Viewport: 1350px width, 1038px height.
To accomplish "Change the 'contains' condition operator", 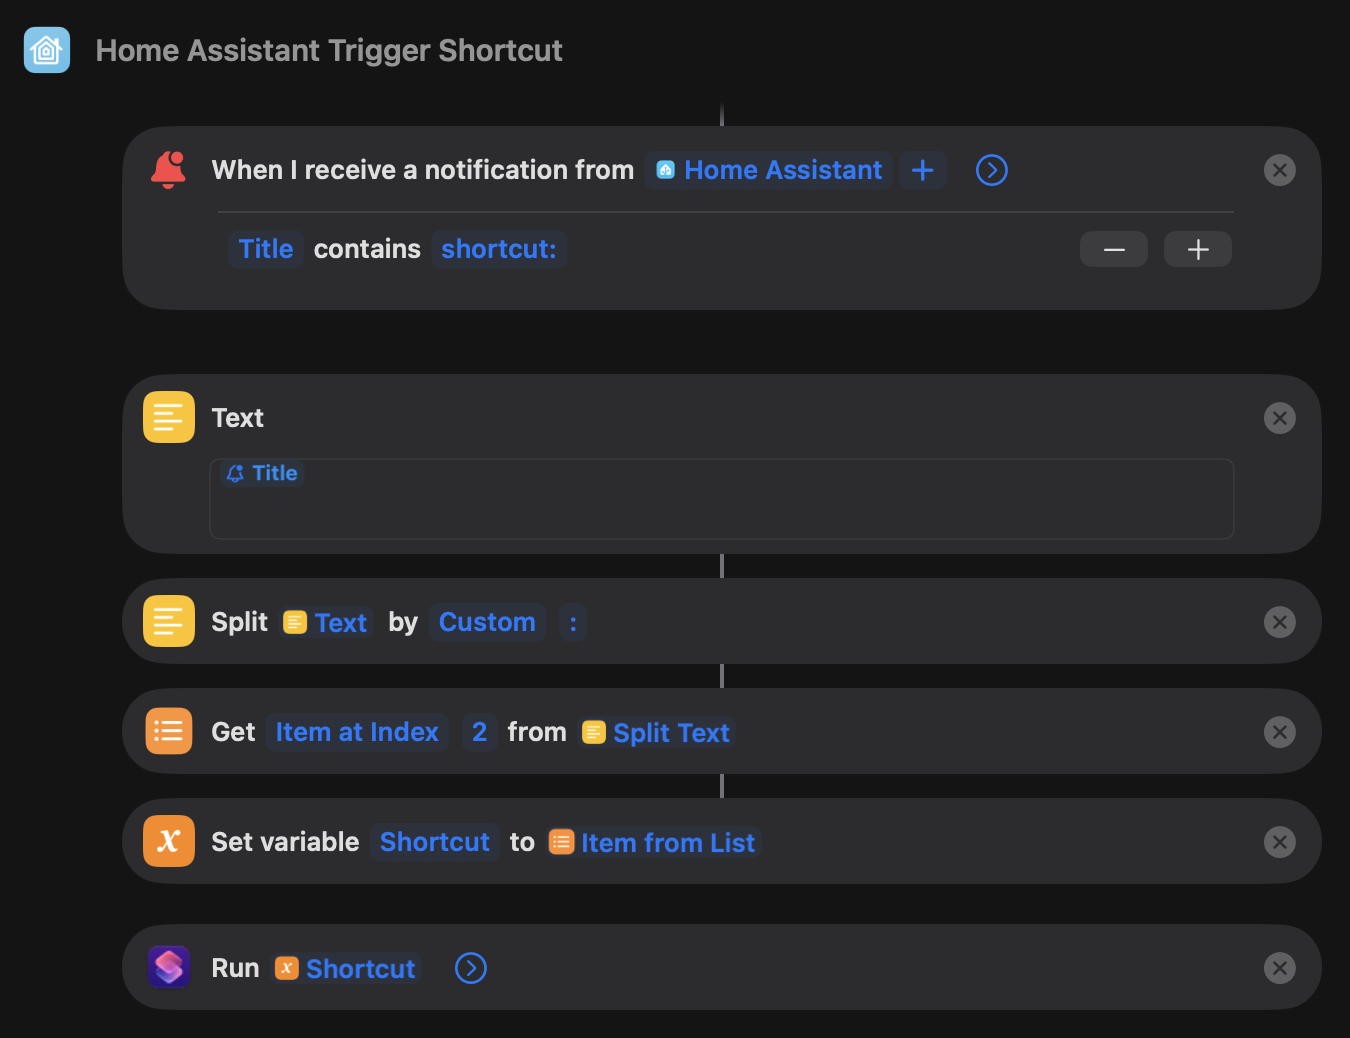I will click(x=367, y=249).
